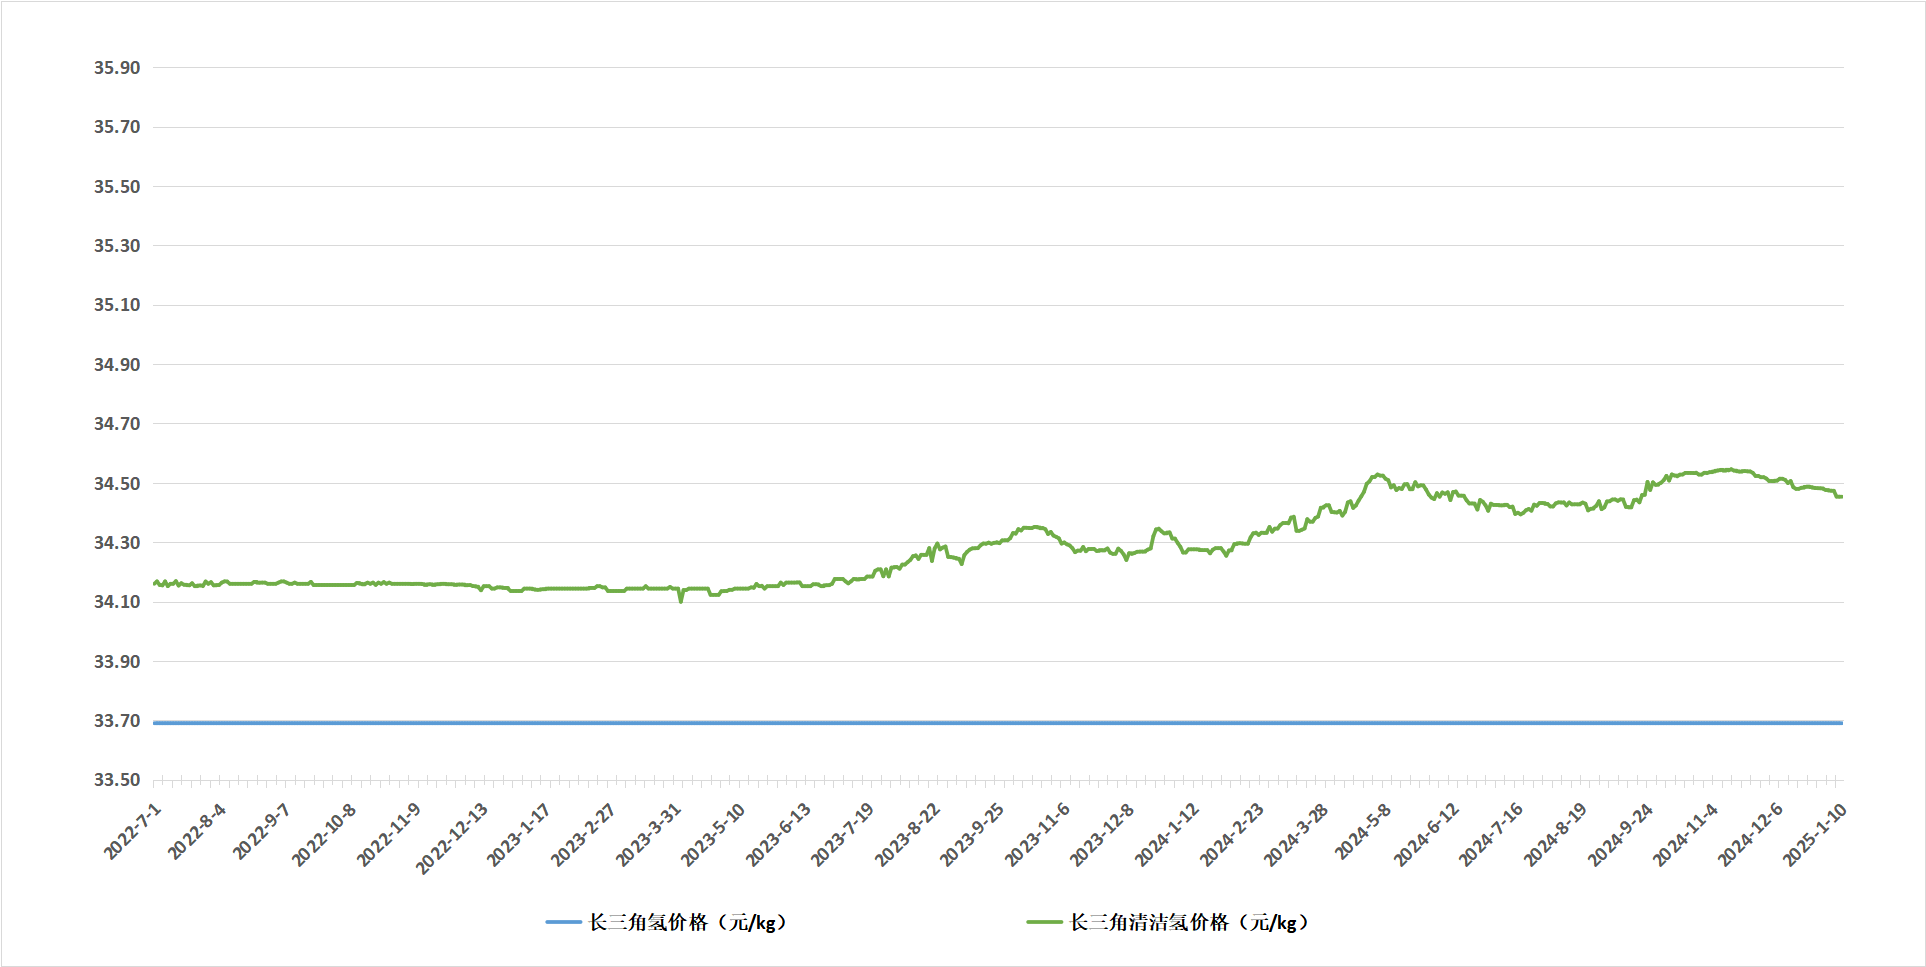Click x-axis date 2023-7-19
This screenshot has height=967, width=1926.
[842, 835]
